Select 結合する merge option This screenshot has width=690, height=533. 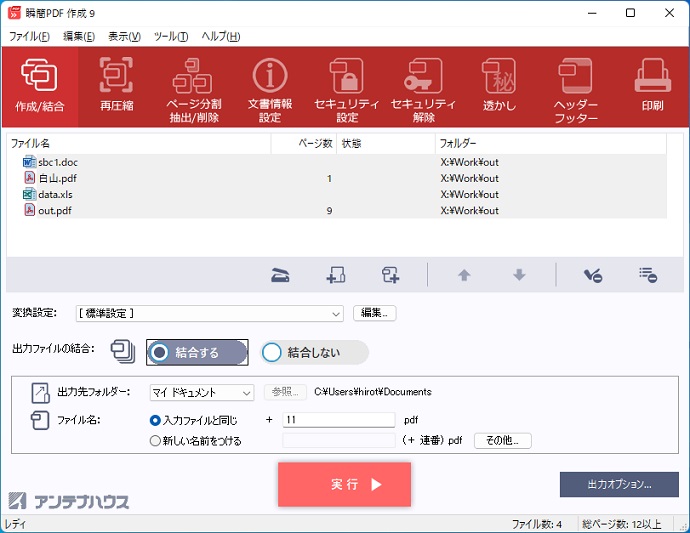(197, 352)
